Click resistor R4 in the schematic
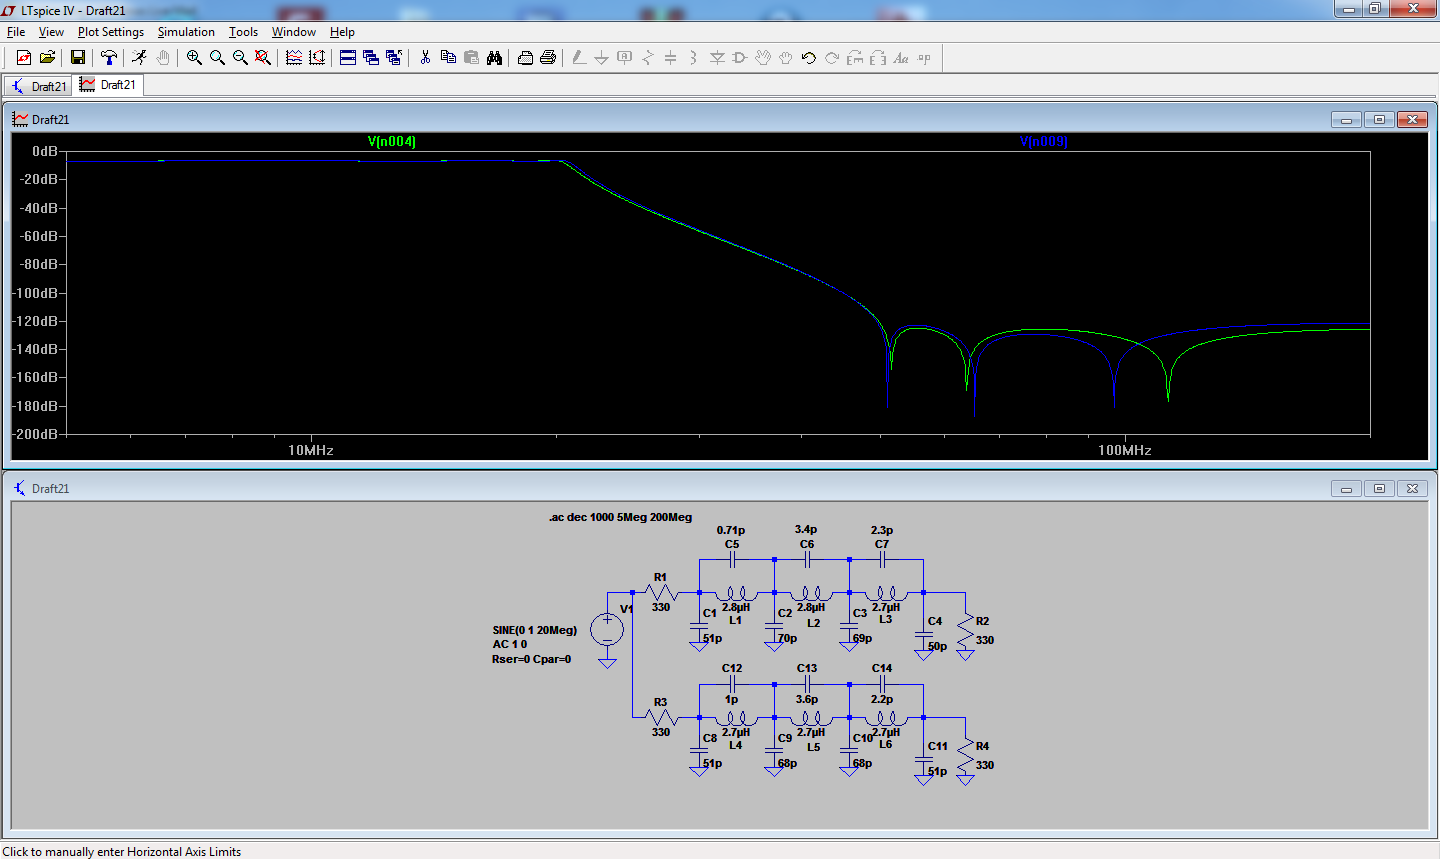 pos(966,754)
